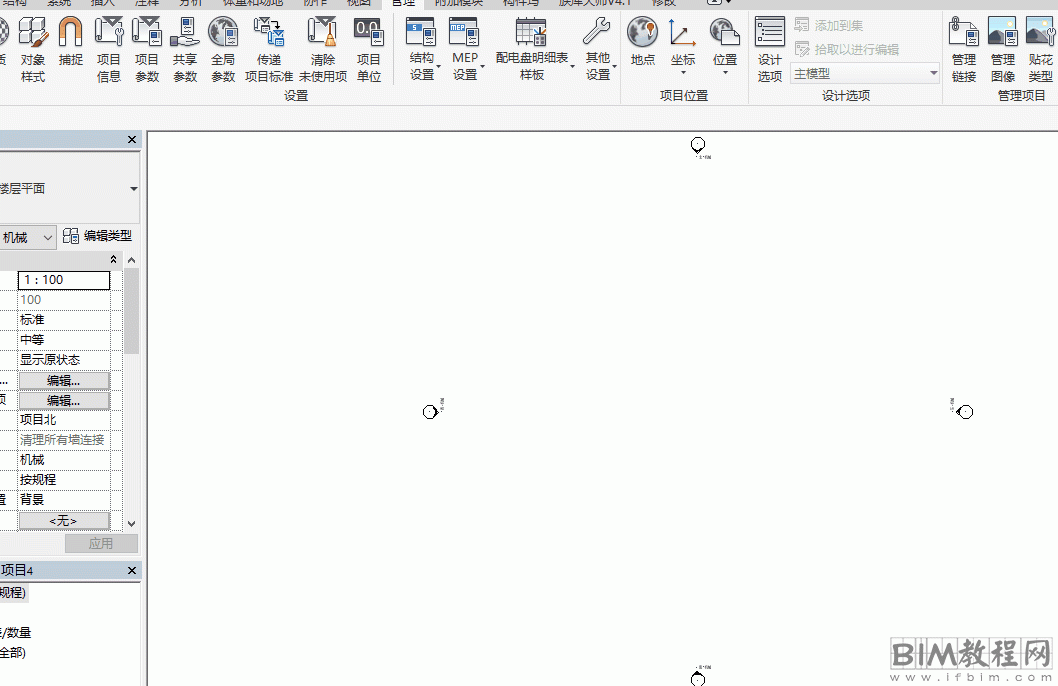Open the 主模型 design option combo box

pyautogui.click(x=865, y=74)
